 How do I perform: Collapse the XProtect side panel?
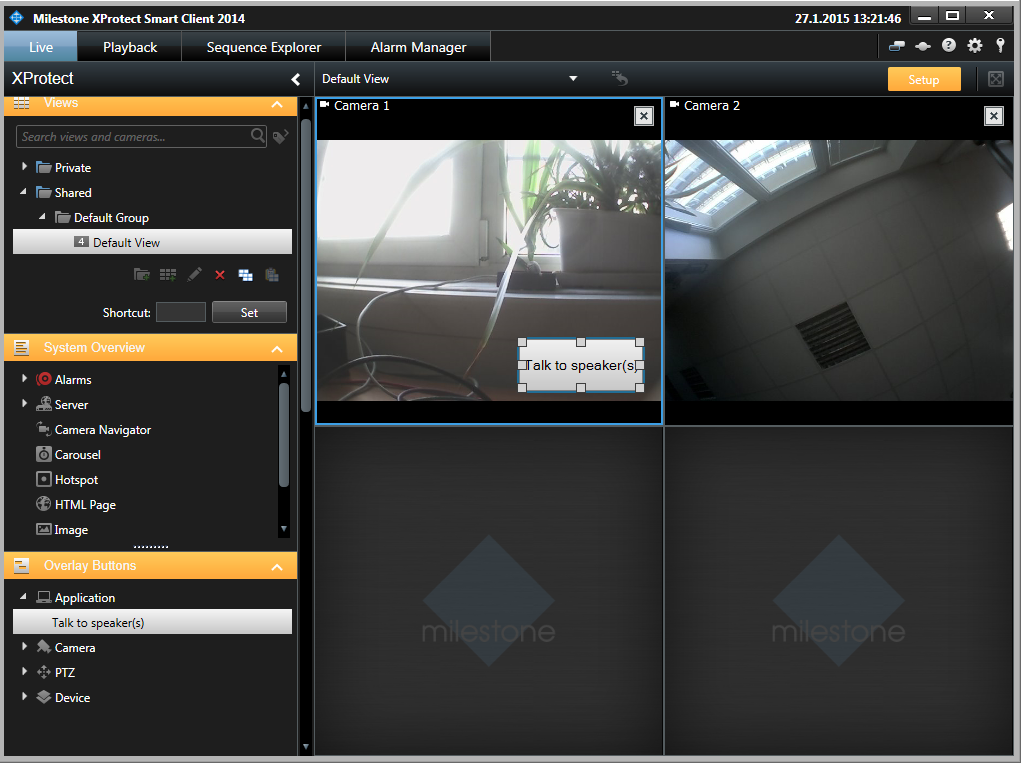click(295, 79)
